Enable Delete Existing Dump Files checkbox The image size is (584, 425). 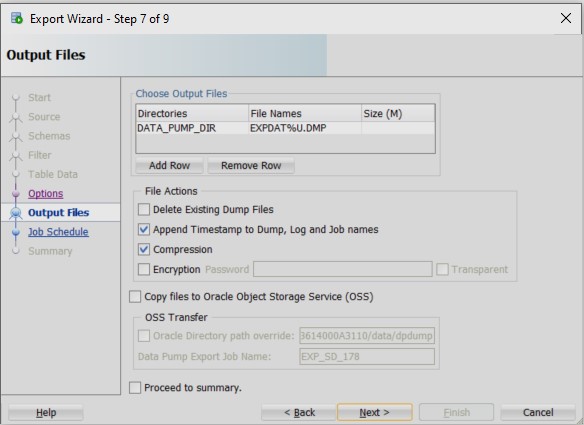pyautogui.click(x=144, y=209)
